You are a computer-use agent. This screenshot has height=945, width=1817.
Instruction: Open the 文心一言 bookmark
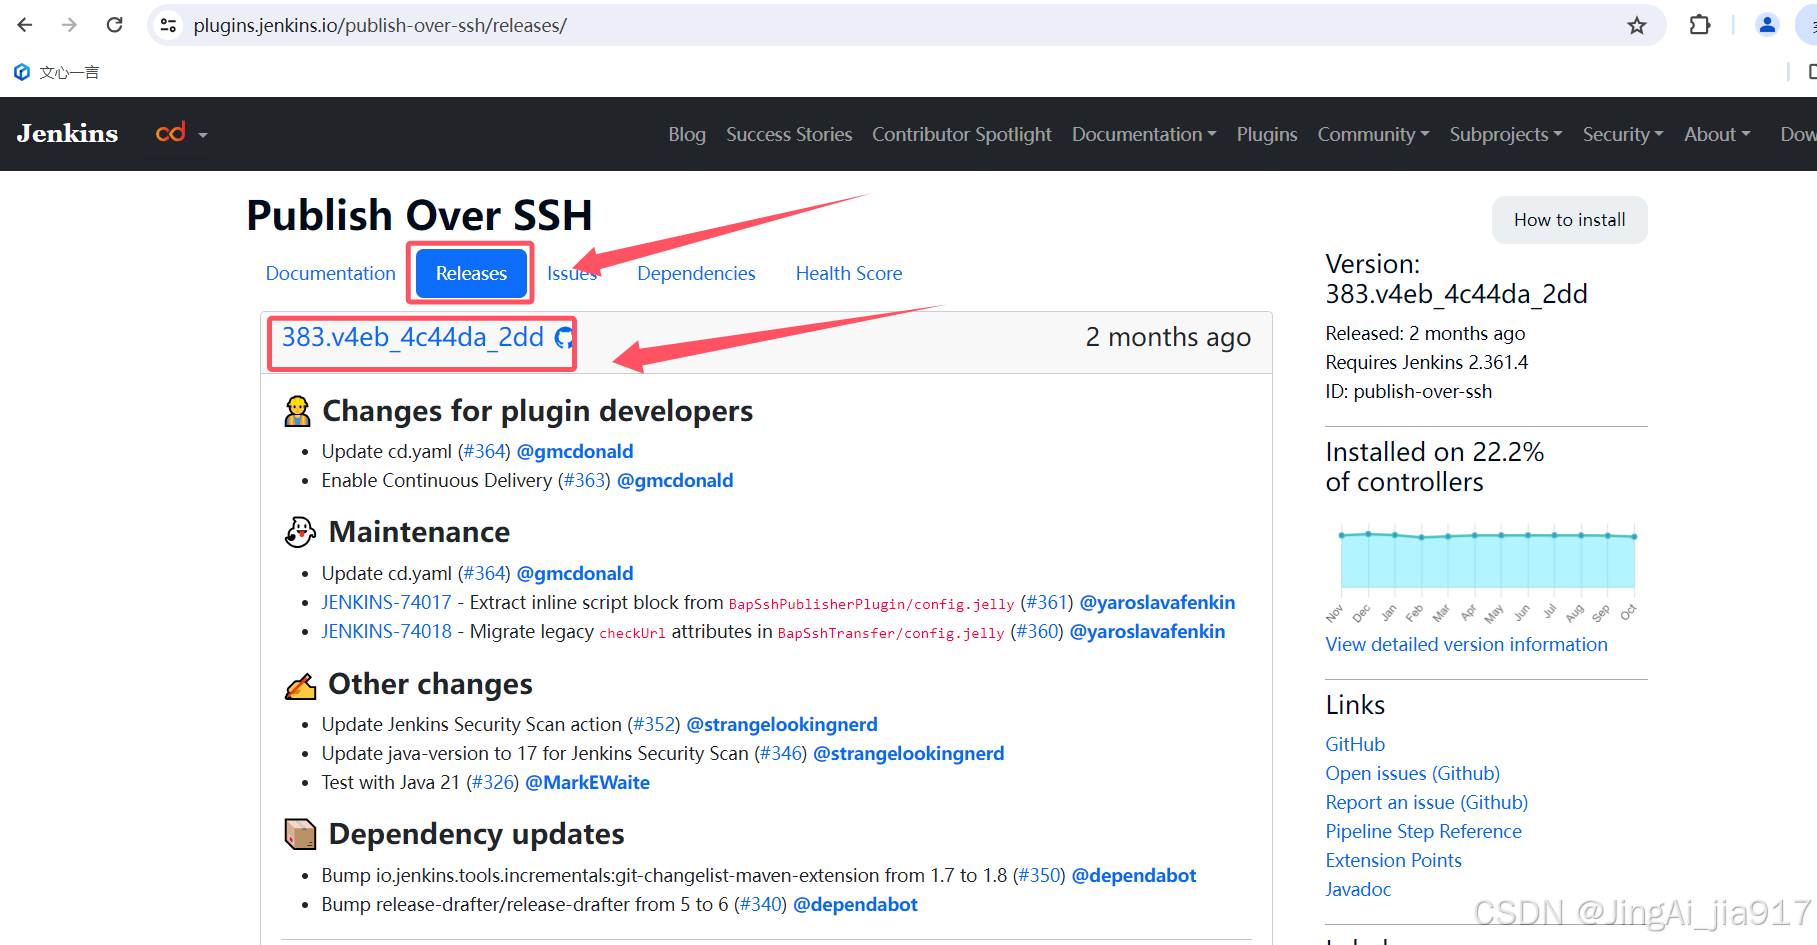(x=56, y=72)
